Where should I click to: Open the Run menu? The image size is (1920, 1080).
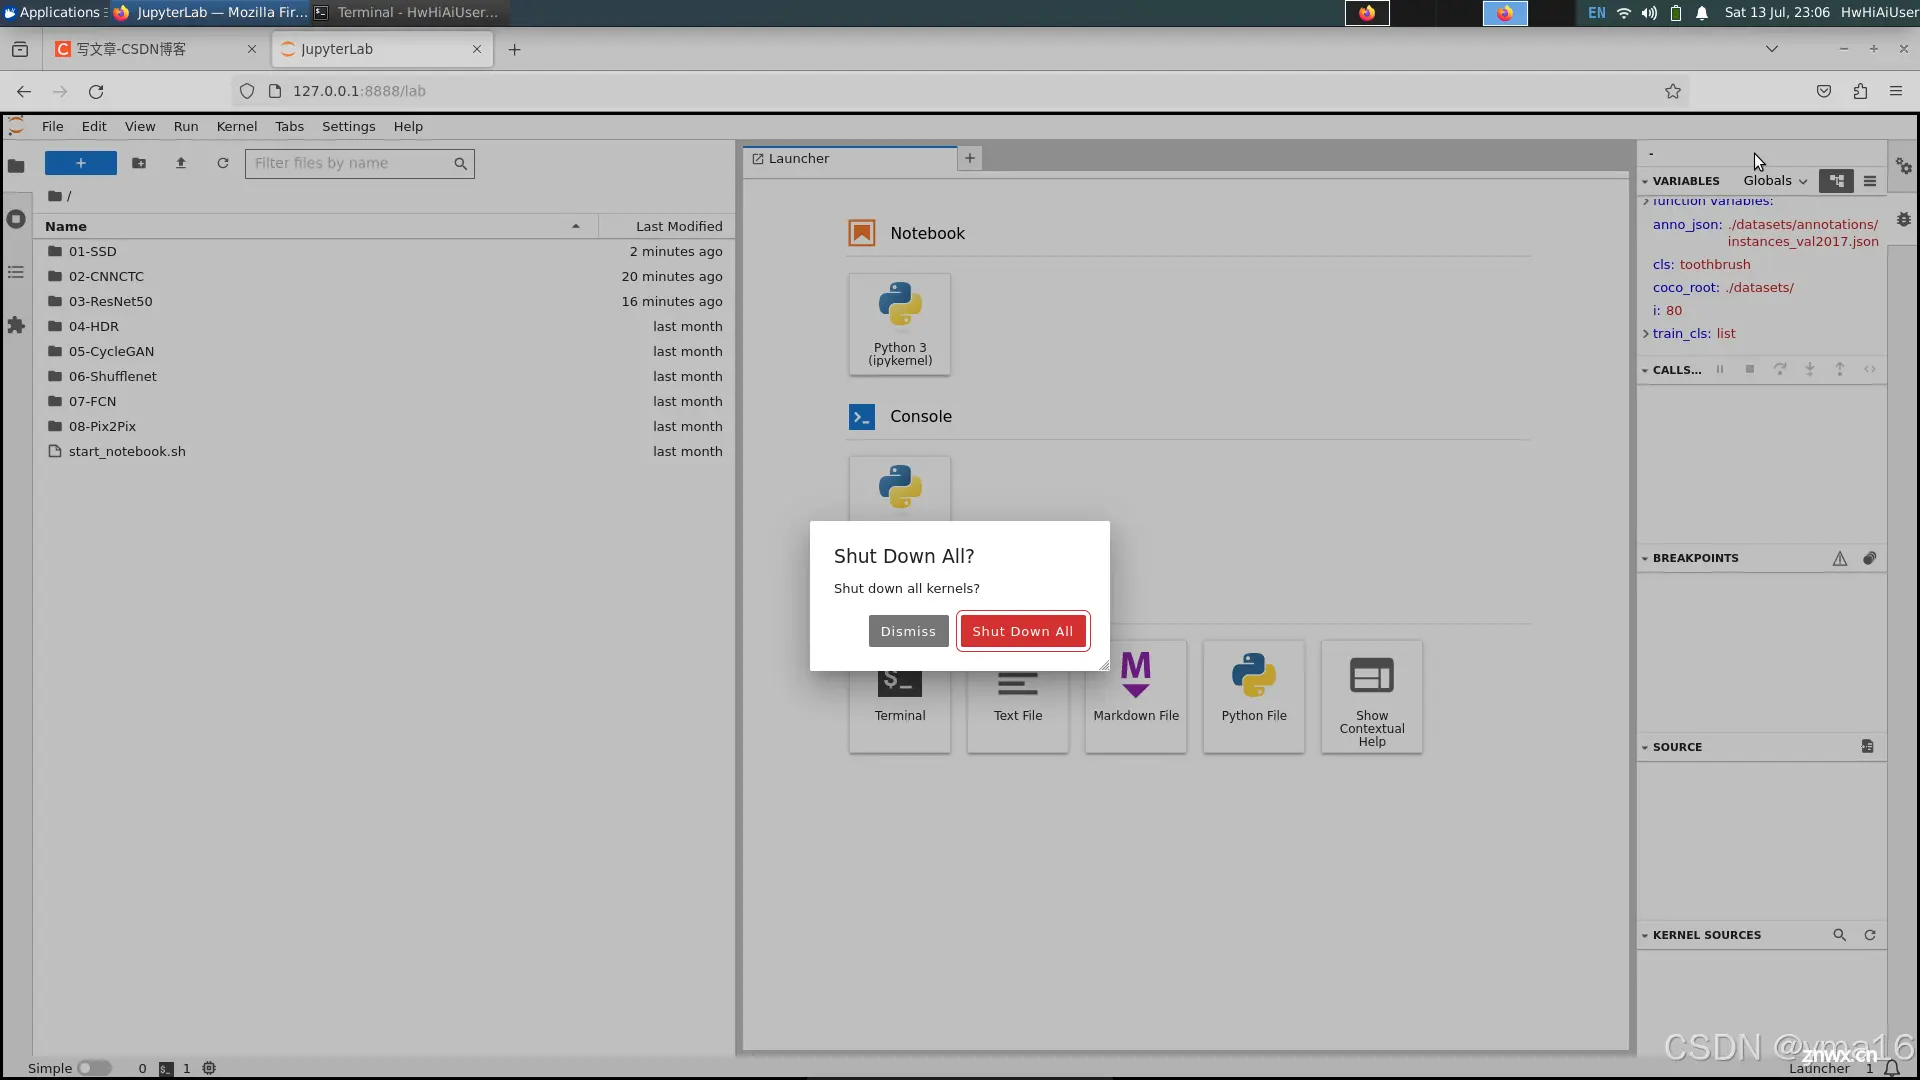tap(185, 125)
